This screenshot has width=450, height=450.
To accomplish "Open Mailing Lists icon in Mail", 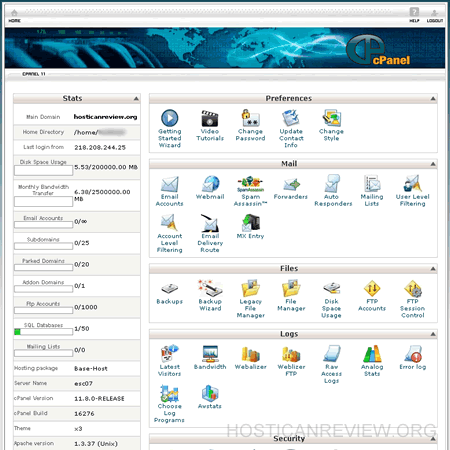I will coord(372,184).
